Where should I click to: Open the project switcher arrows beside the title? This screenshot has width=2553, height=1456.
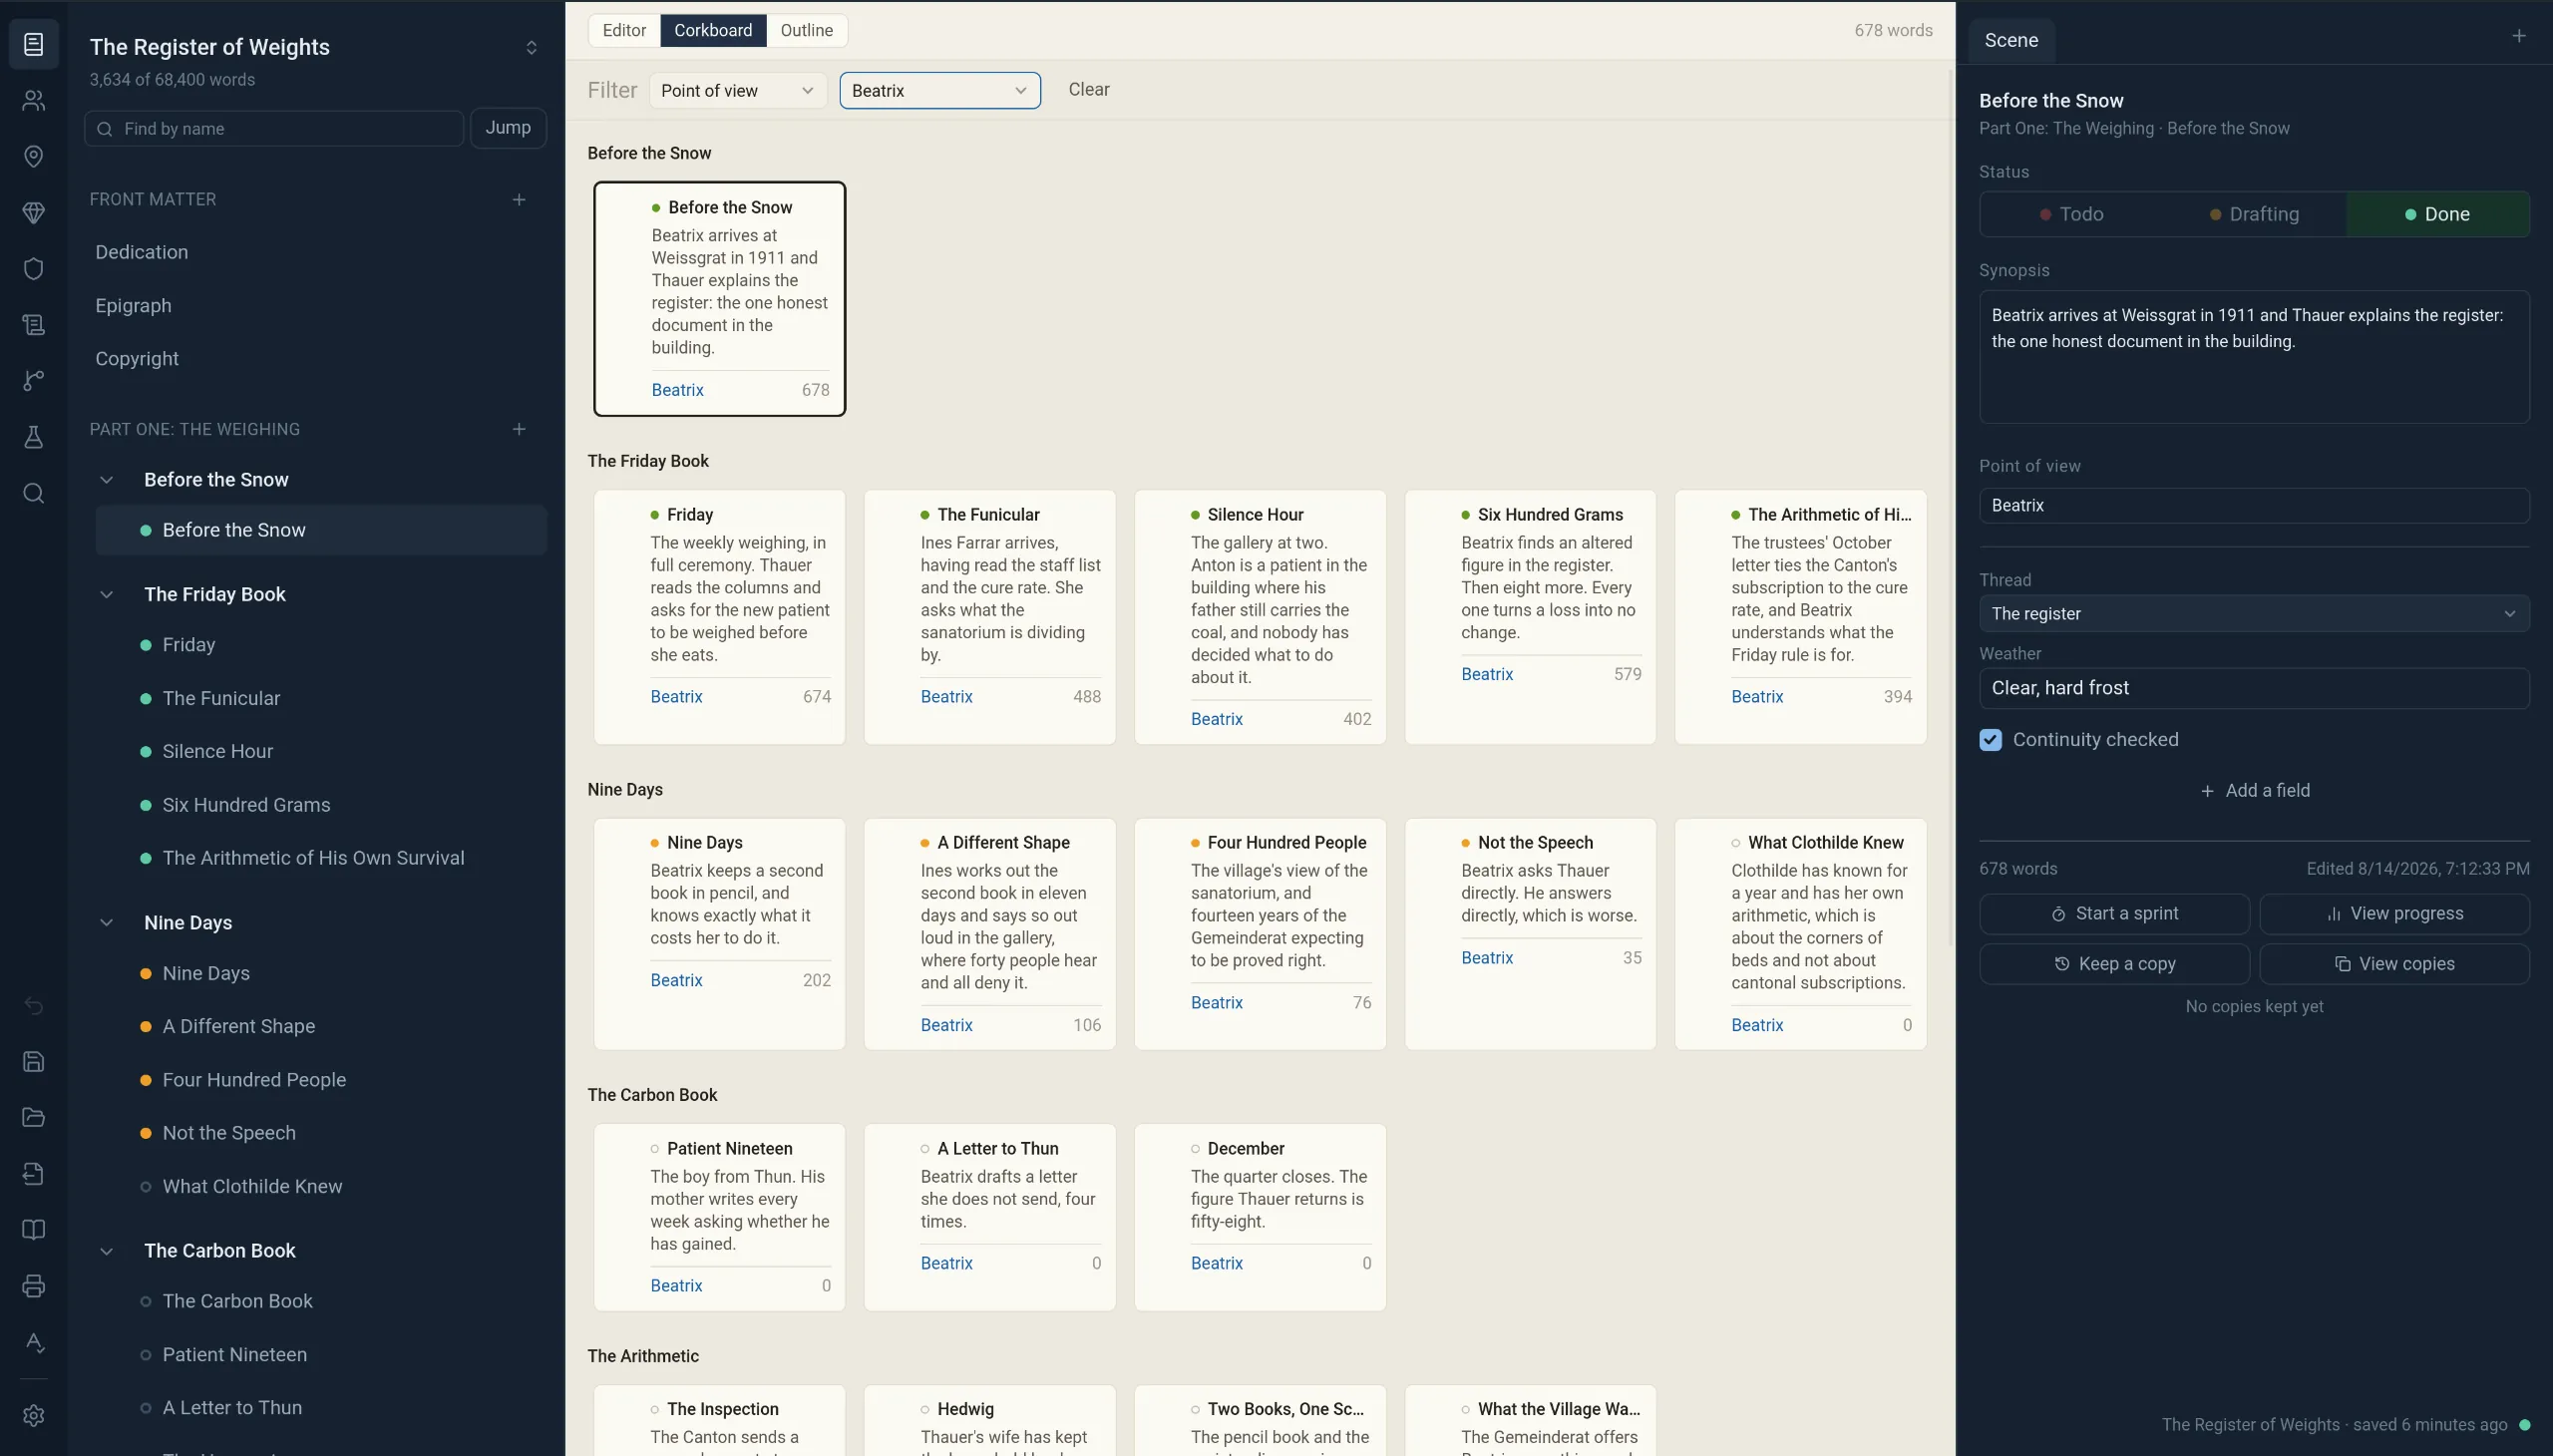[x=531, y=47]
